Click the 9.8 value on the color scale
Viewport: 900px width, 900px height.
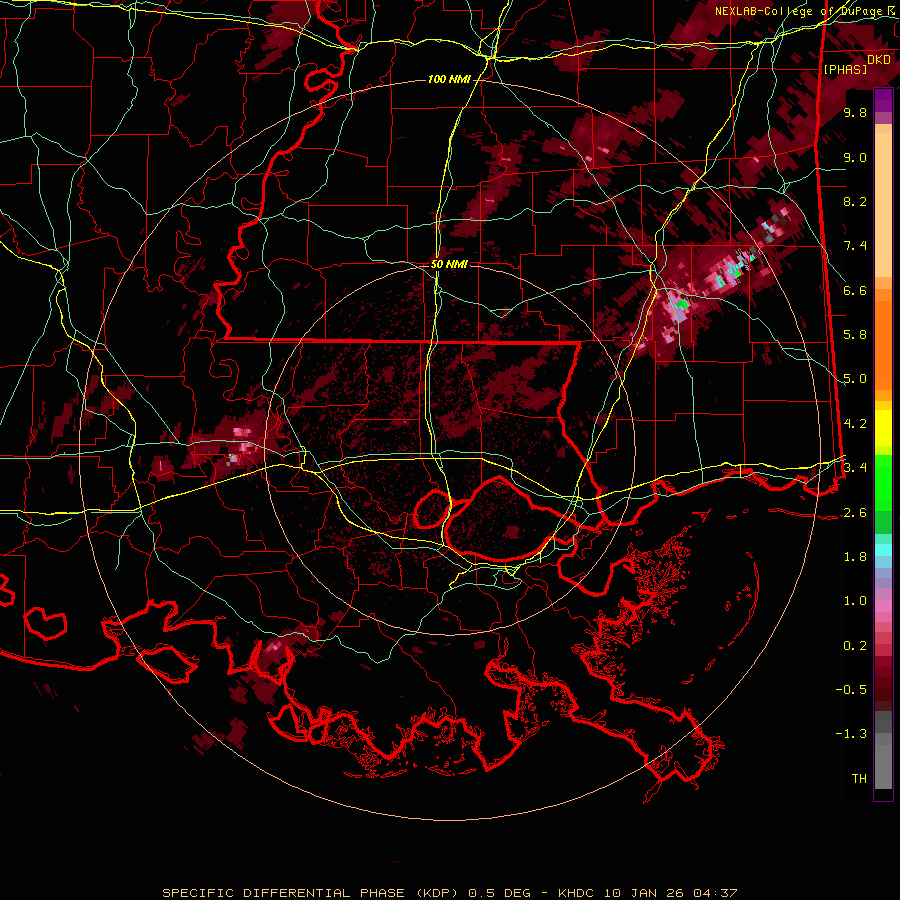click(855, 112)
